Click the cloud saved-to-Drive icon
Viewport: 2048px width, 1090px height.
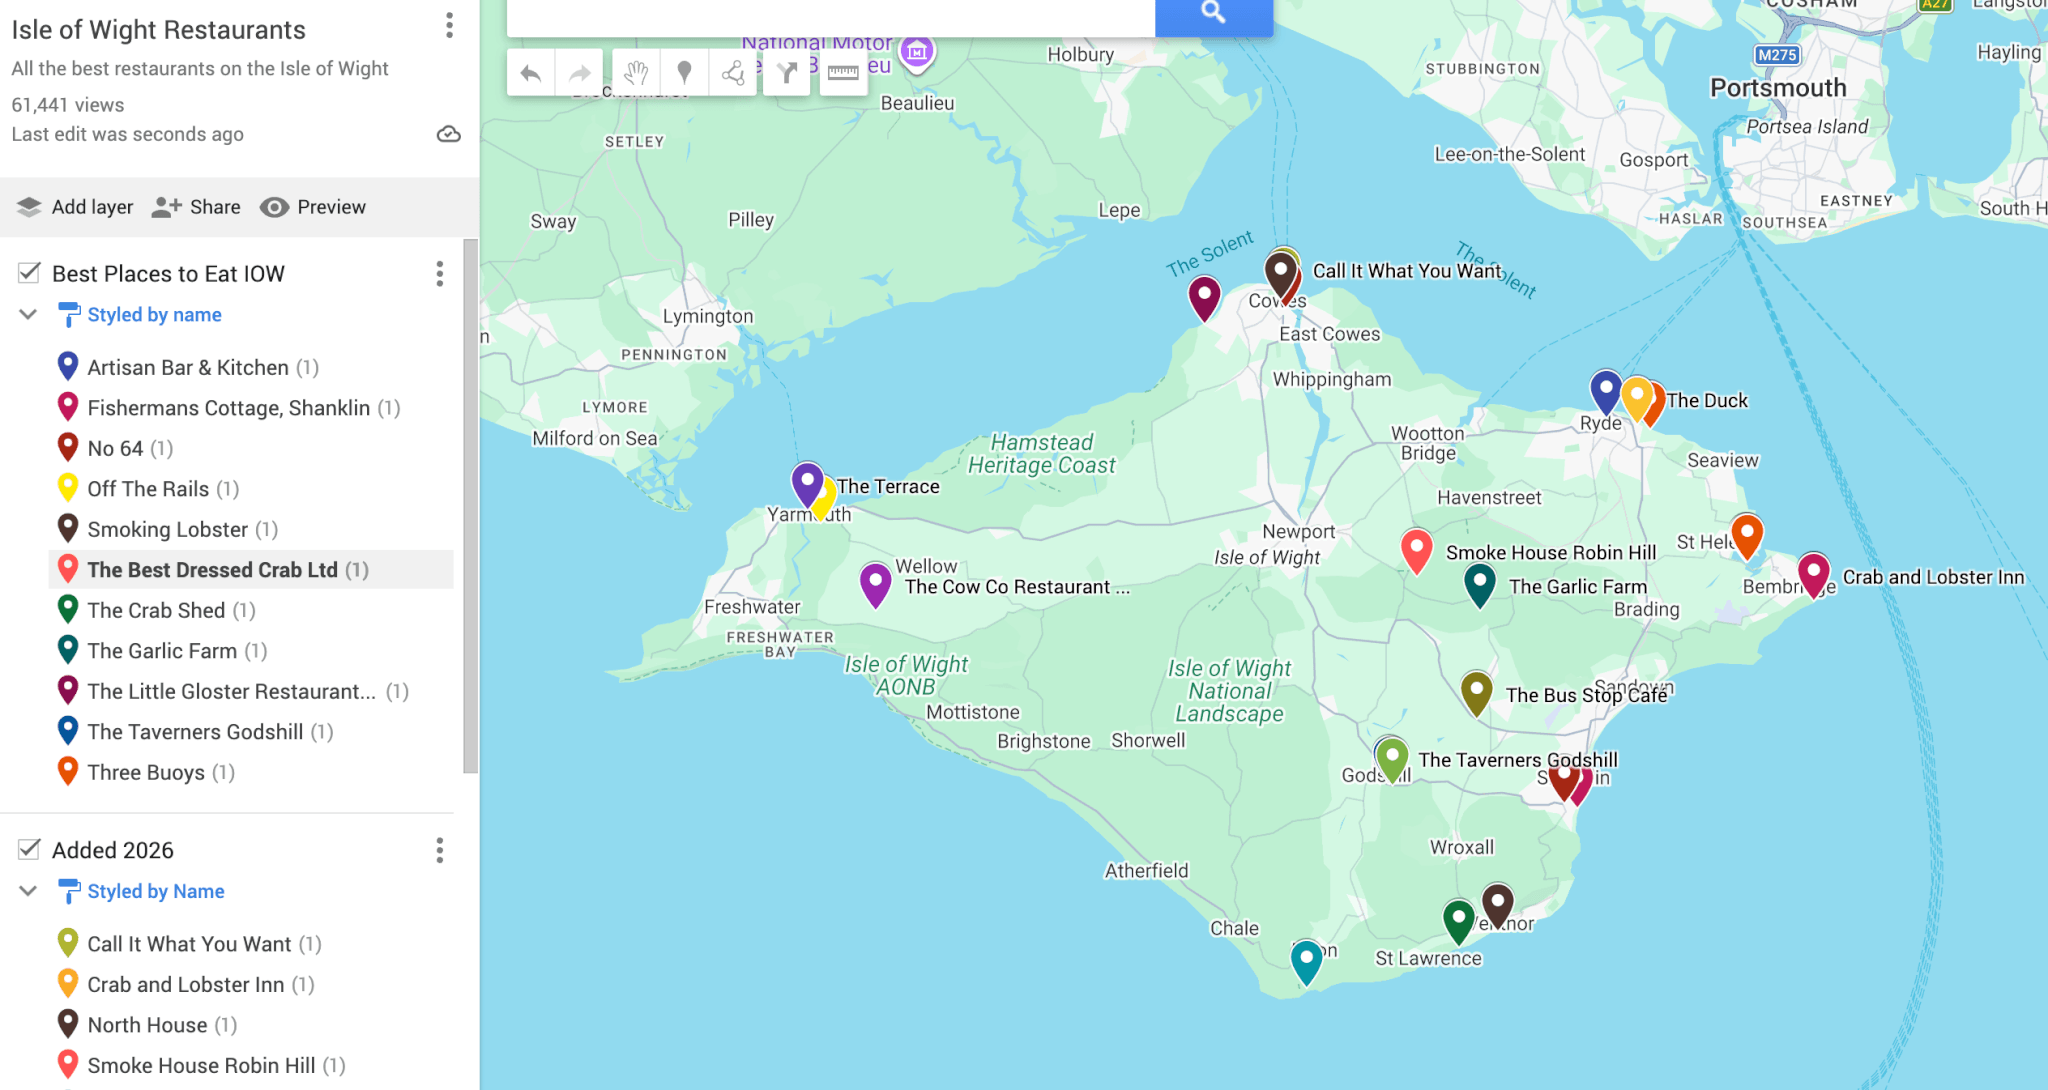pyautogui.click(x=449, y=134)
